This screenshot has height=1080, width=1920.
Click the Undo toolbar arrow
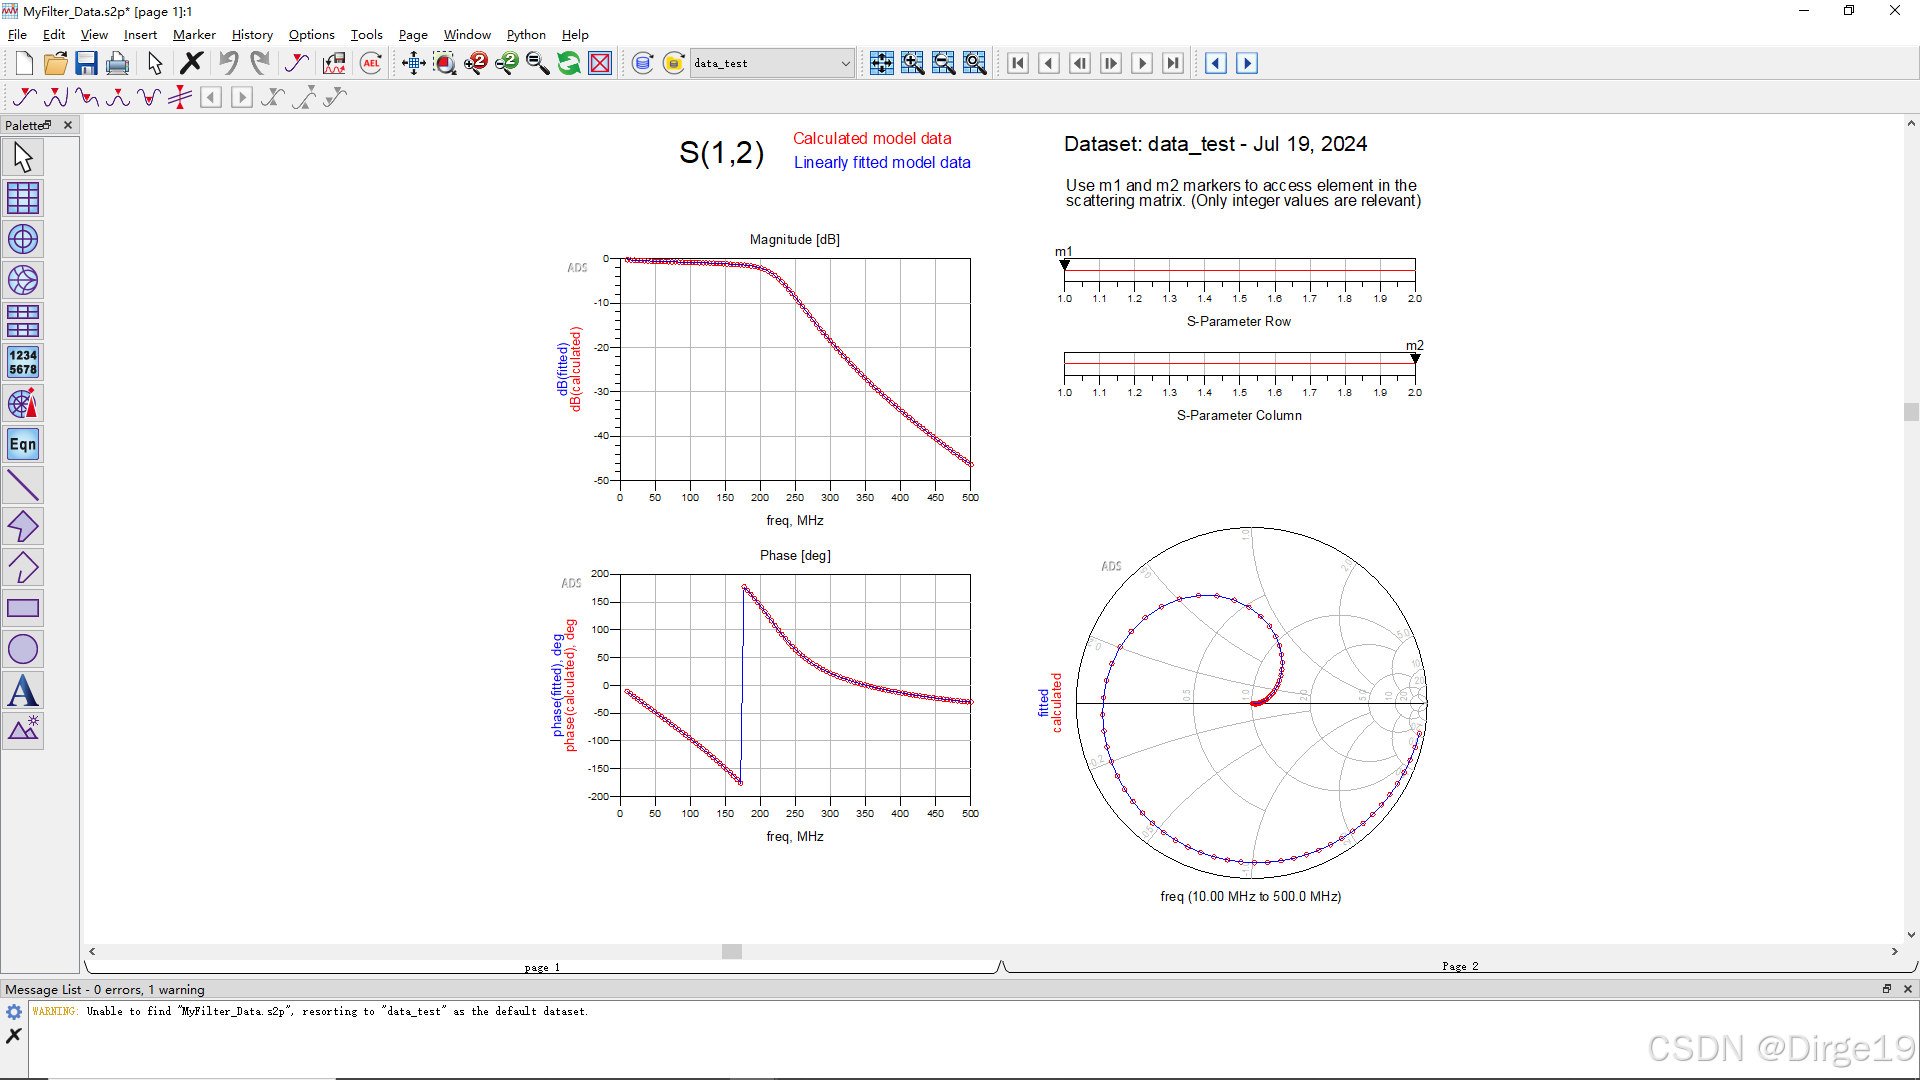click(227, 62)
